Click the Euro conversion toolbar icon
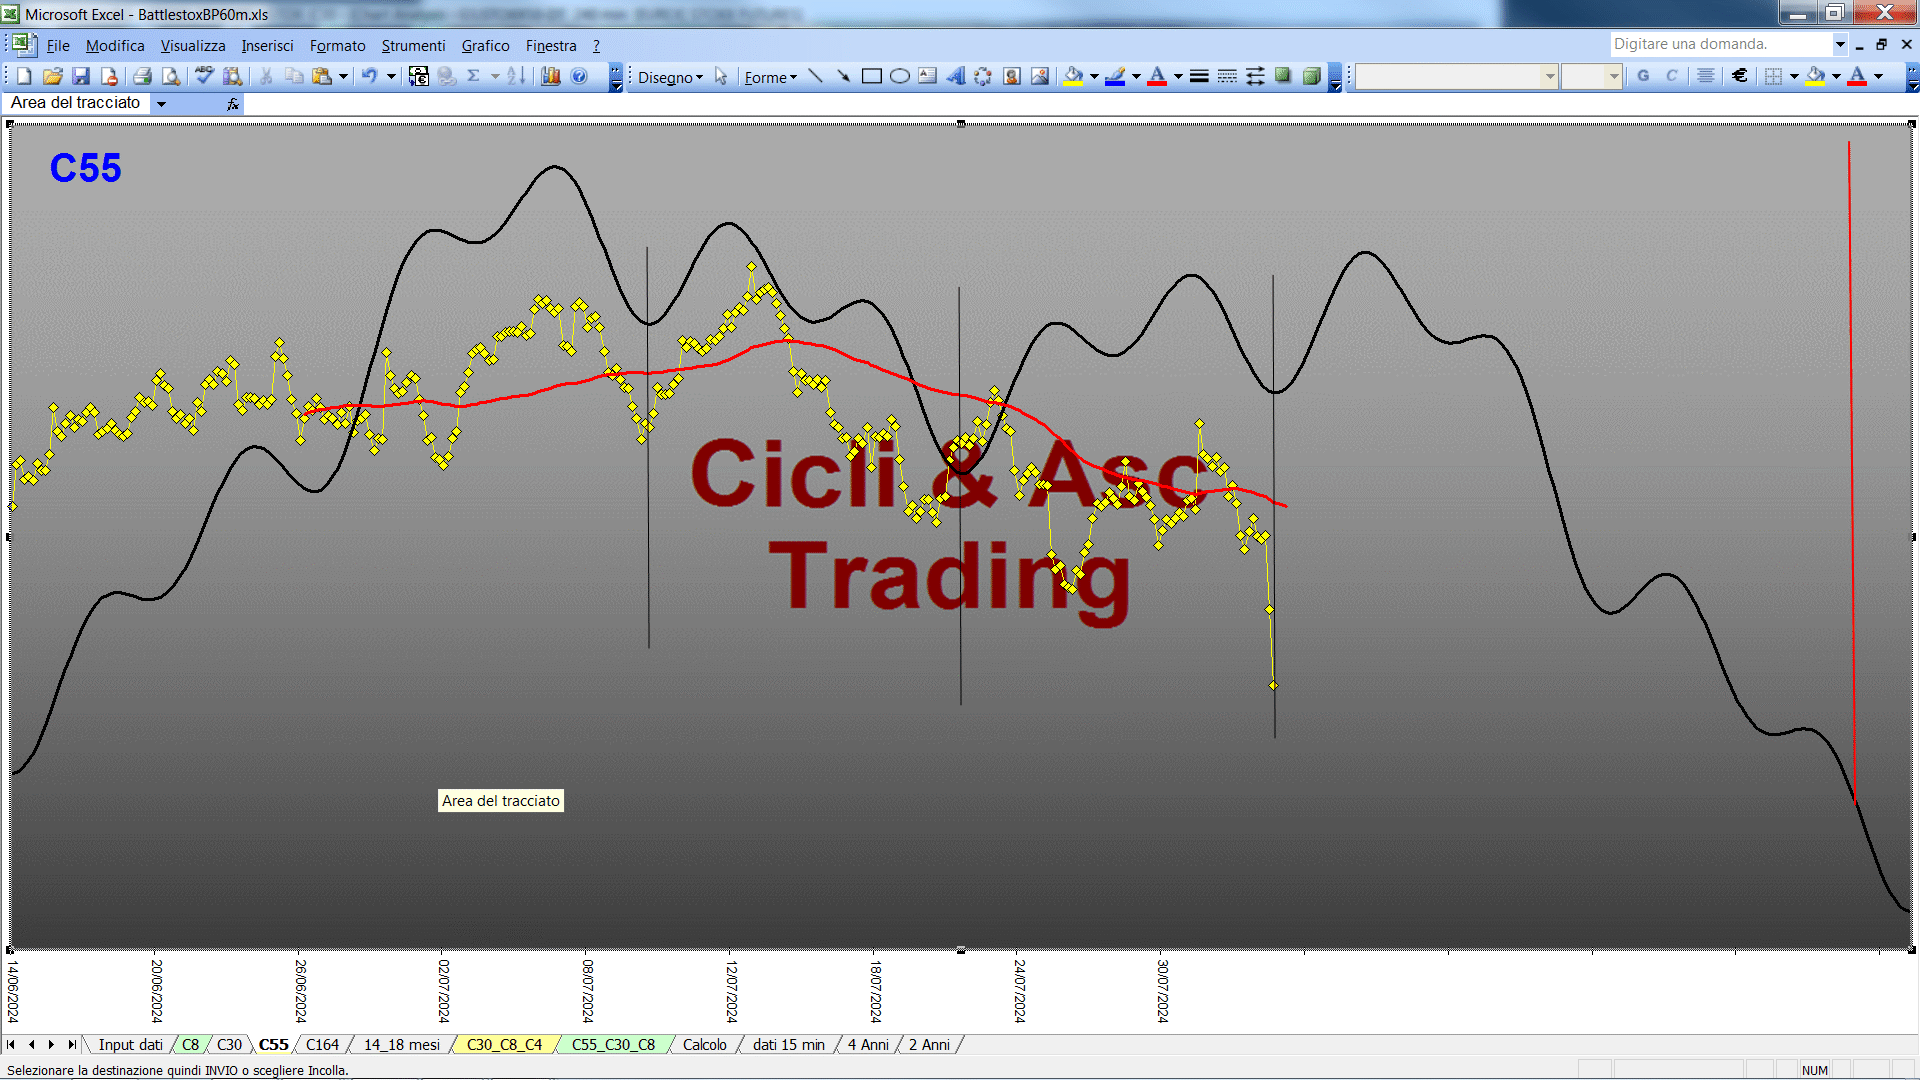The image size is (1920, 1080). point(419,76)
